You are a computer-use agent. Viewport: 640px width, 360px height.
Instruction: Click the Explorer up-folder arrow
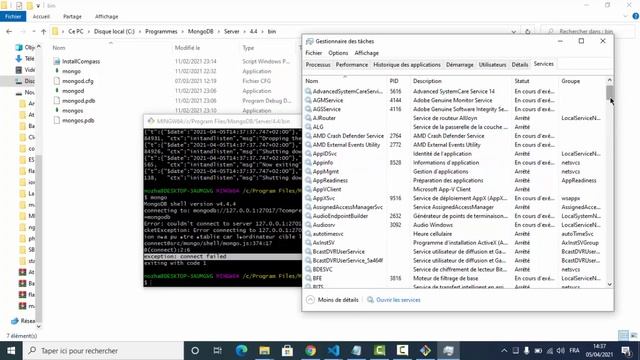pos(44,31)
